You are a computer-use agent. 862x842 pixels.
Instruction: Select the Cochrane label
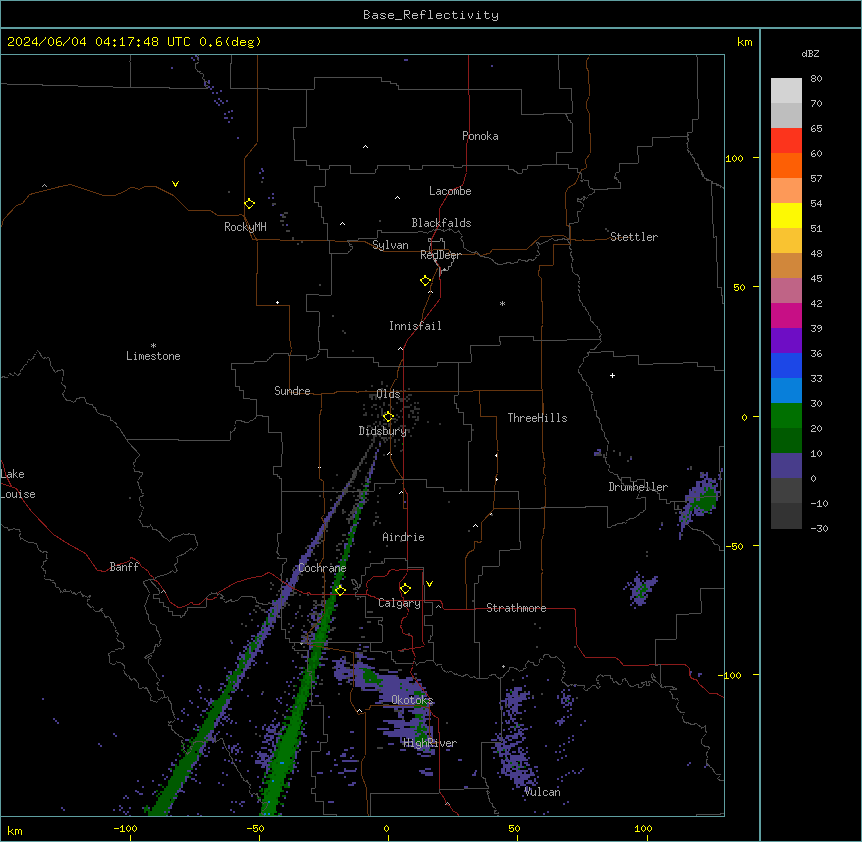click(x=322, y=568)
